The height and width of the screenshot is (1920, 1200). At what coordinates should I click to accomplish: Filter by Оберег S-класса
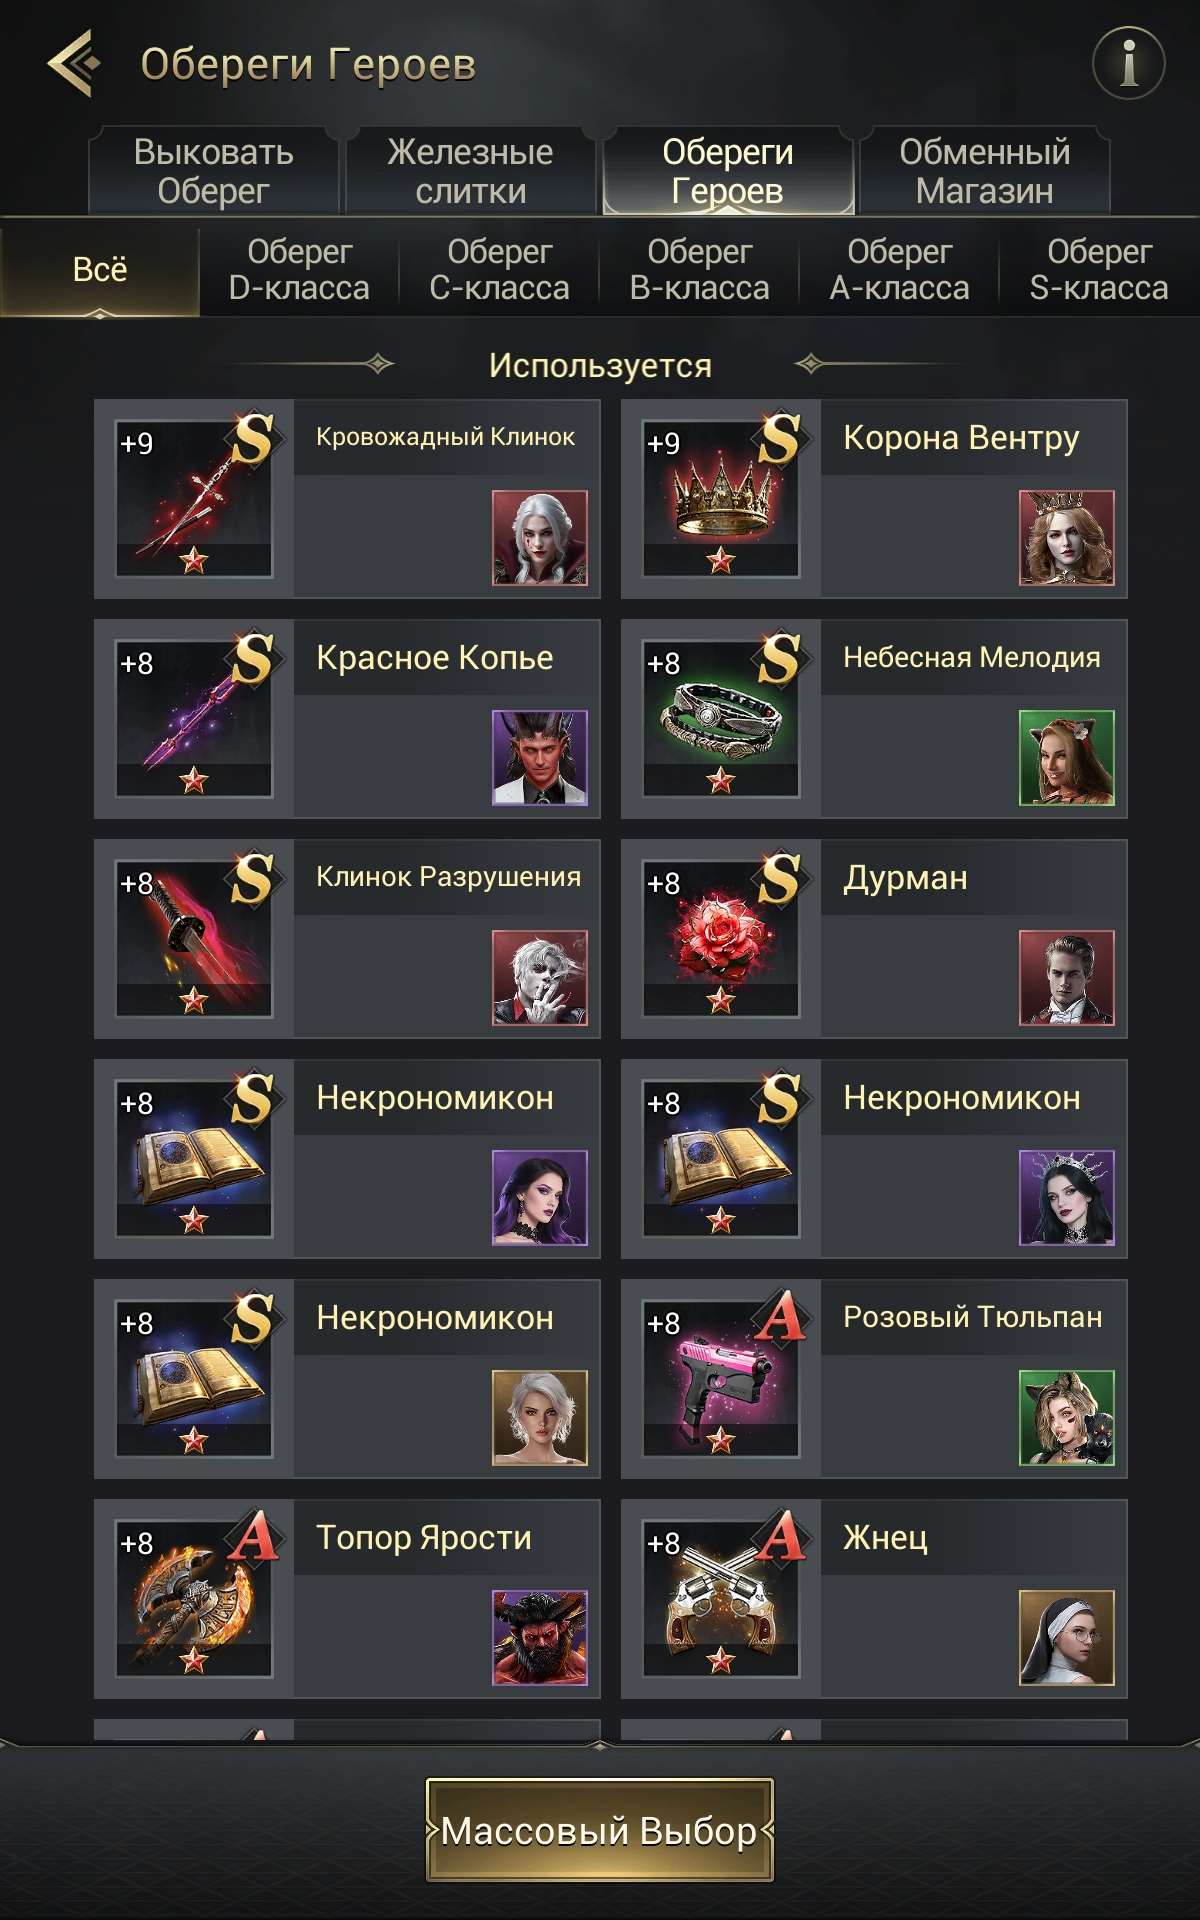pos(1099,270)
